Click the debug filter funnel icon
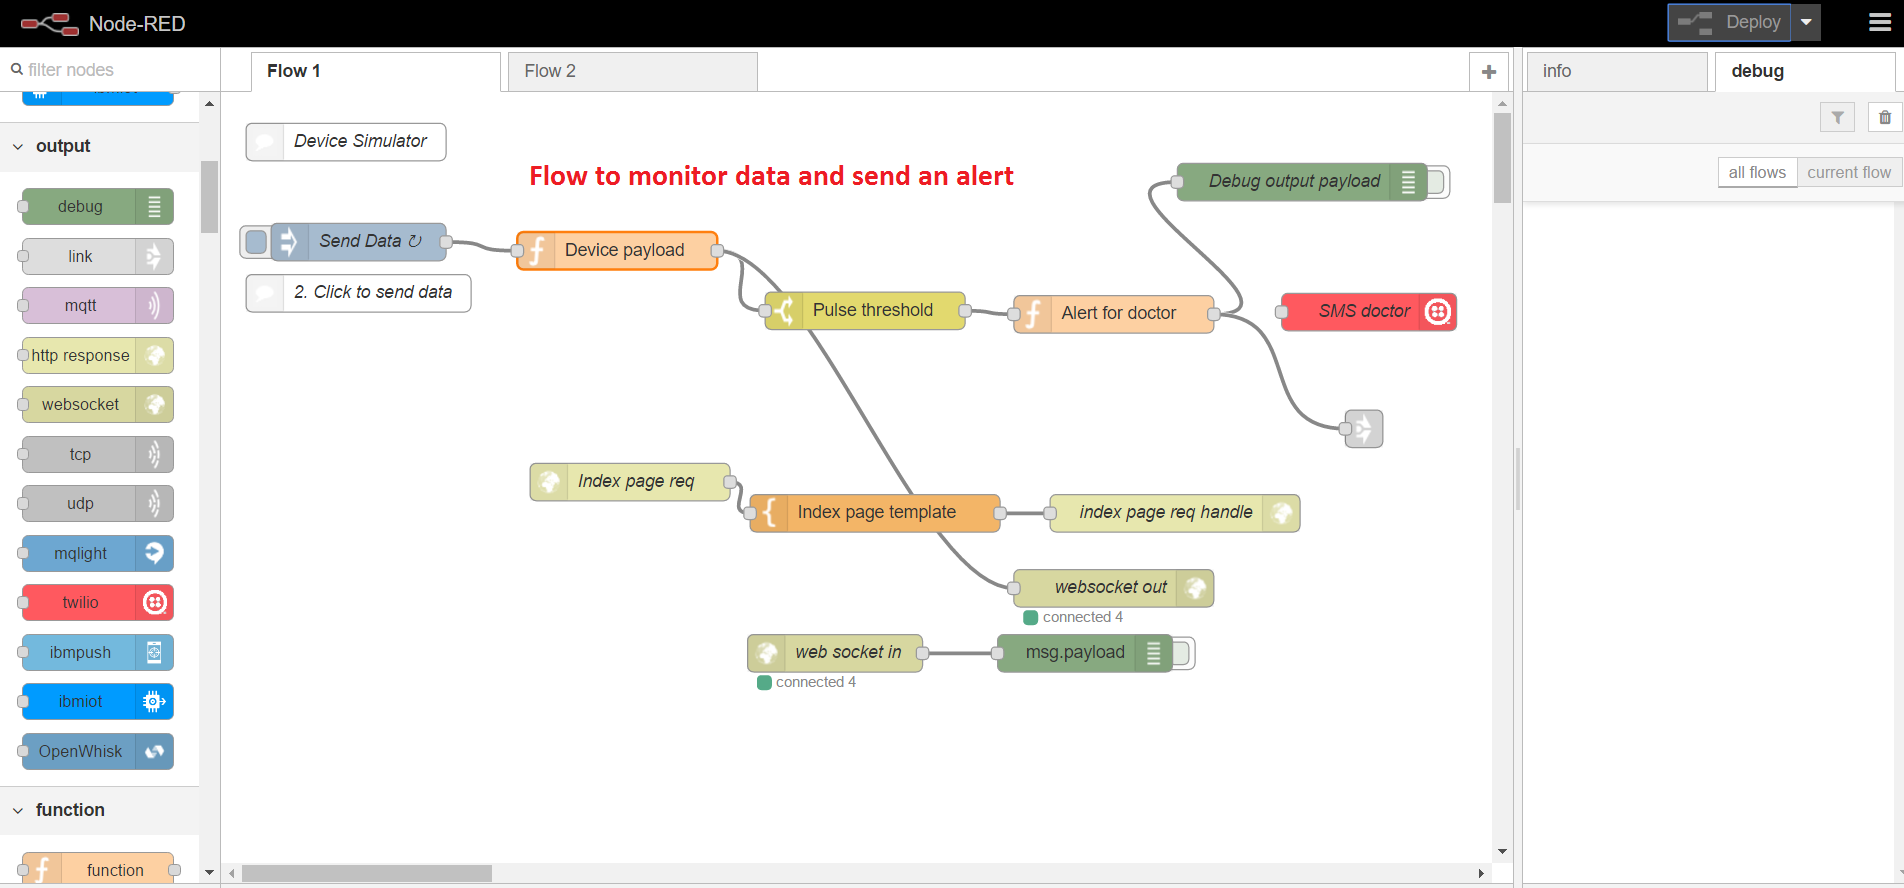 click(1837, 117)
